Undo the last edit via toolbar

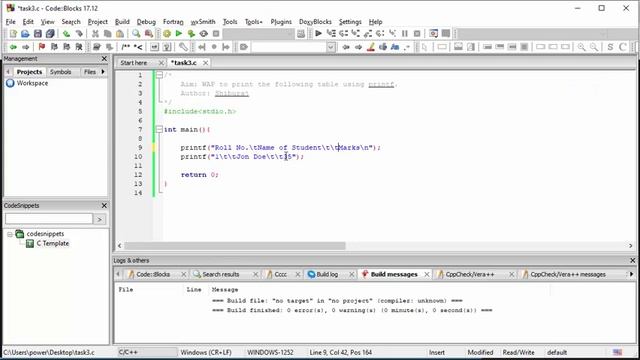(x=67, y=34)
